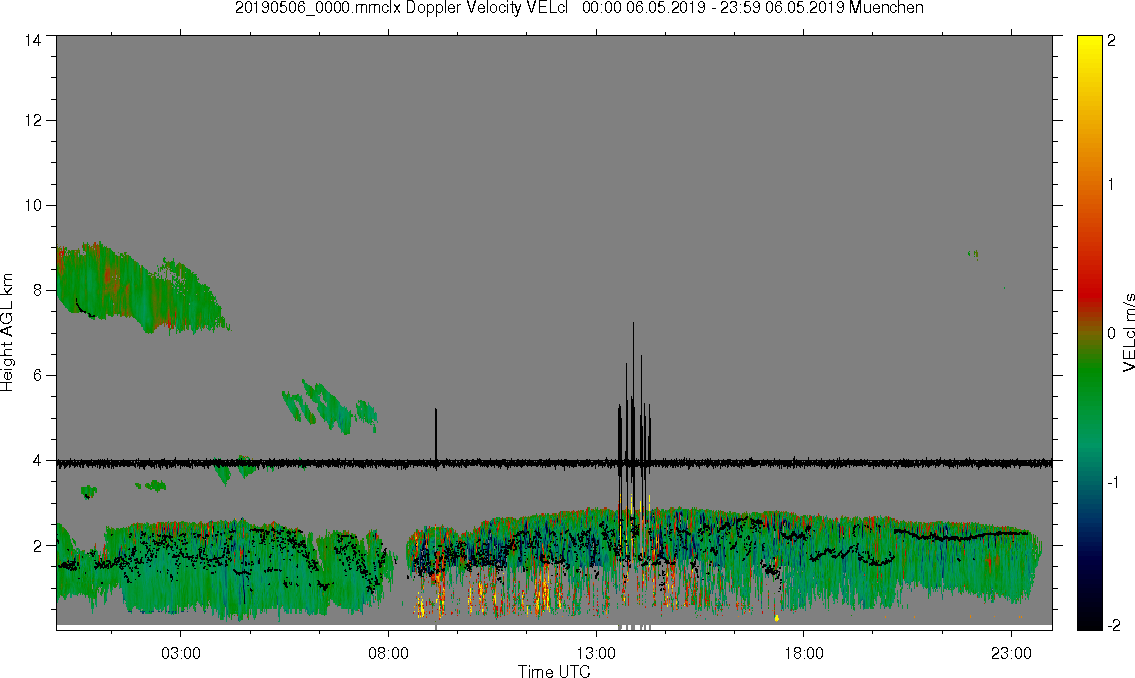The width and height of the screenshot is (1135, 678).
Task: Click the 12 km height axis label
Action: pyautogui.click(x=33, y=120)
